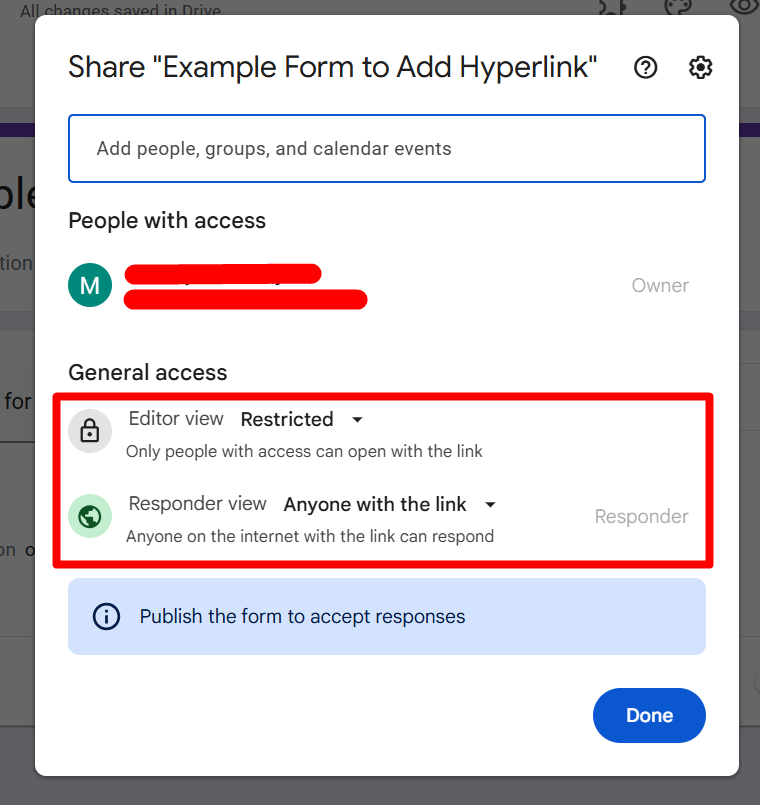This screenshot has height=805, width=760.
Task: Select the Responder view label
Action: pyautogui.click(x=197, y=503)
